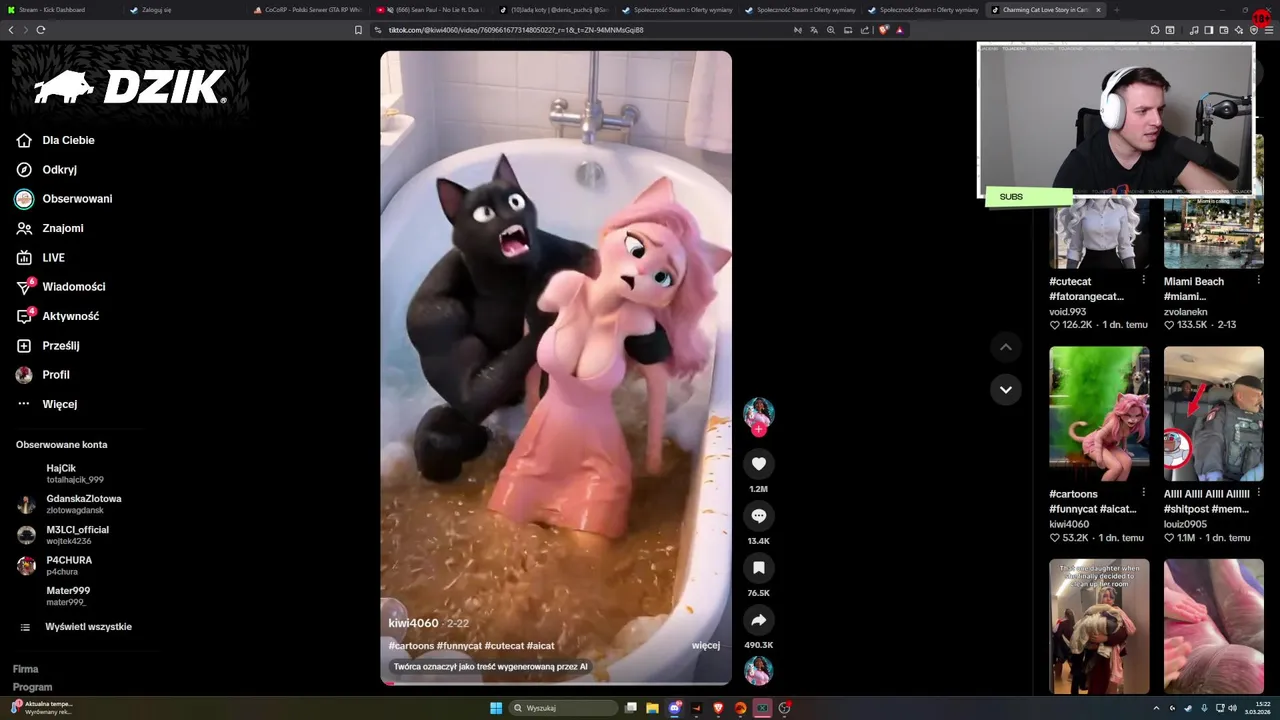1280x720 pixels.
Task: Click the #aicat hashtag in caption
Action: pos(541,646)
